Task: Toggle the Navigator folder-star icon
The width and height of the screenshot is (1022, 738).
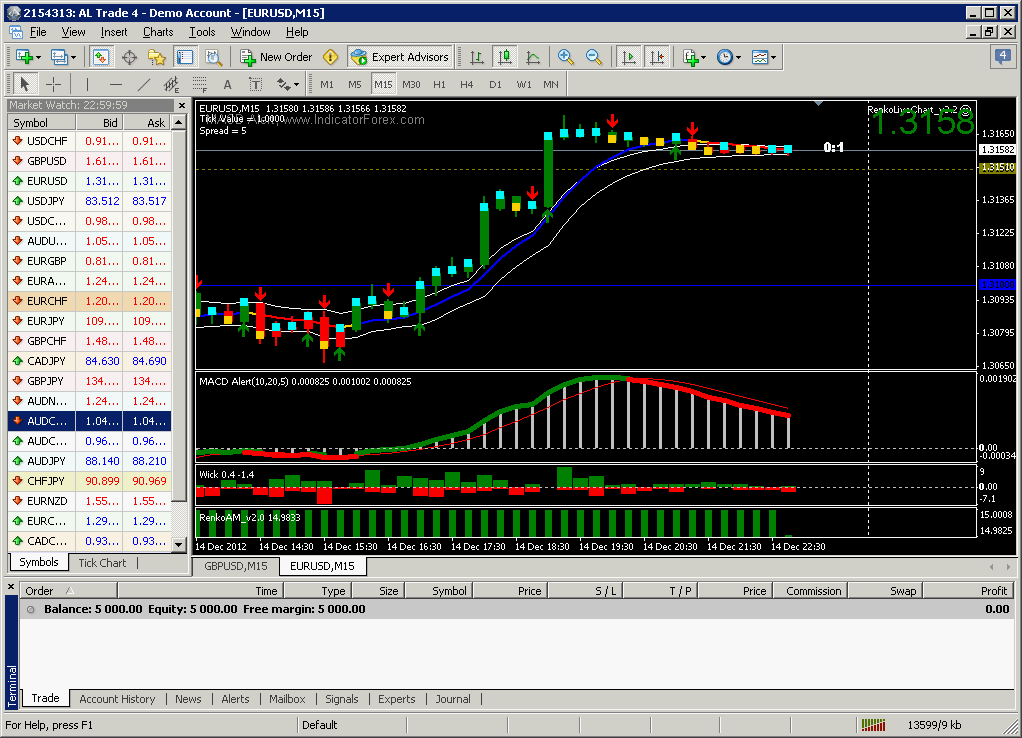Action: (x=157, y=57)
